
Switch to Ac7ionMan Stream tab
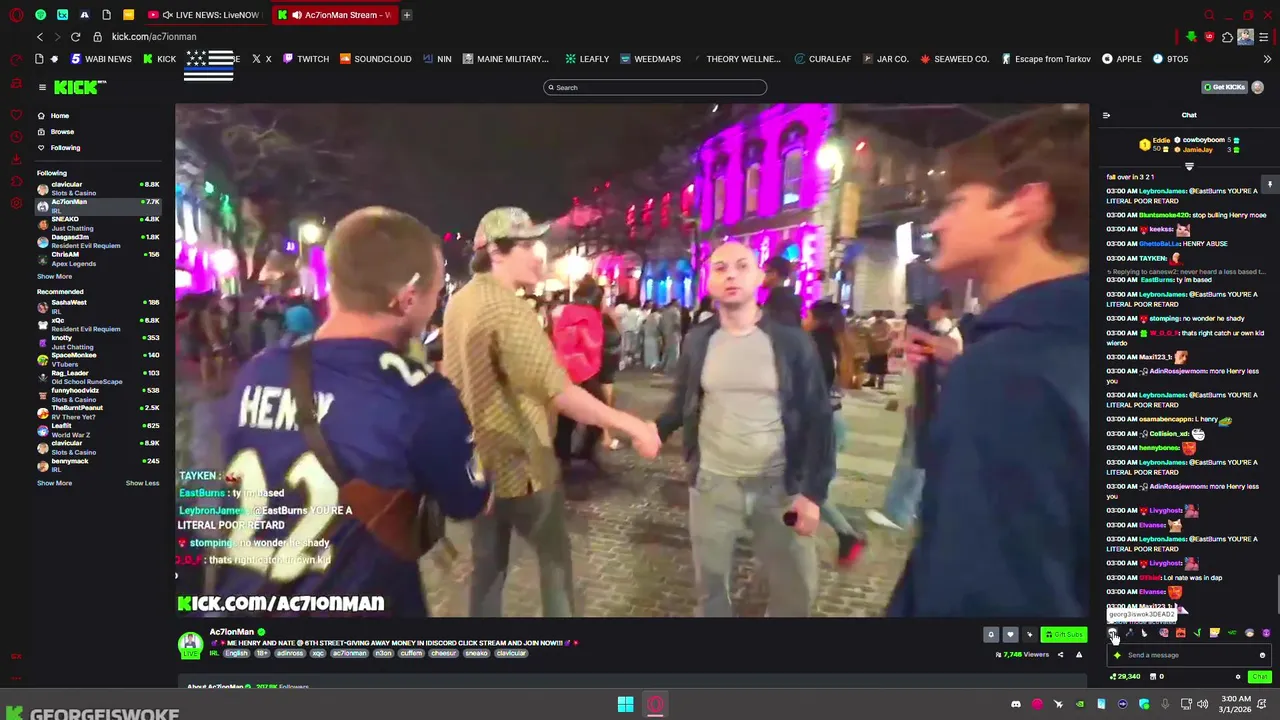pos(336,15)
